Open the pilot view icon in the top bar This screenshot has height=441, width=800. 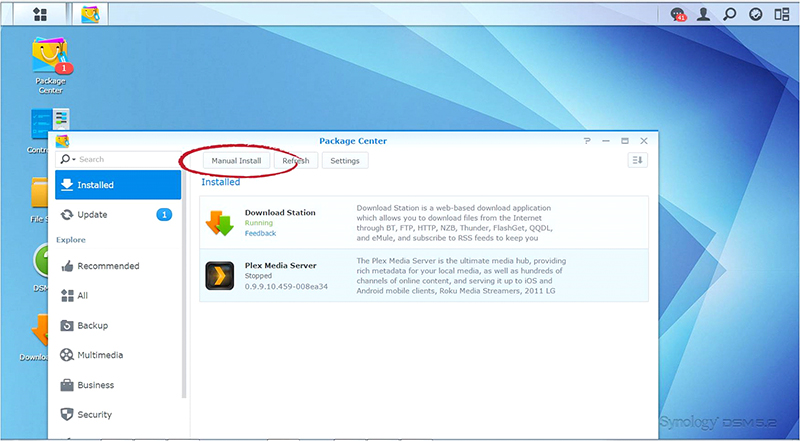click(756, 14)
